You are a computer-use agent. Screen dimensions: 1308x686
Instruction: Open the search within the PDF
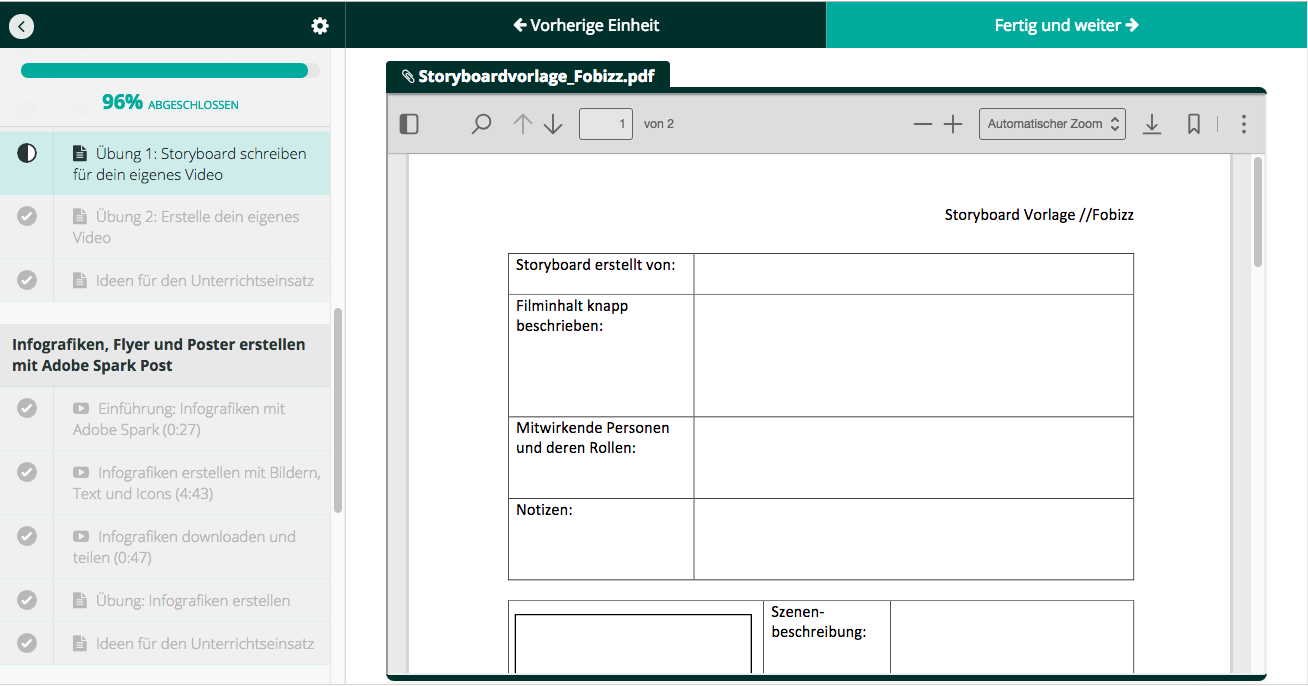tap(481, 123)
